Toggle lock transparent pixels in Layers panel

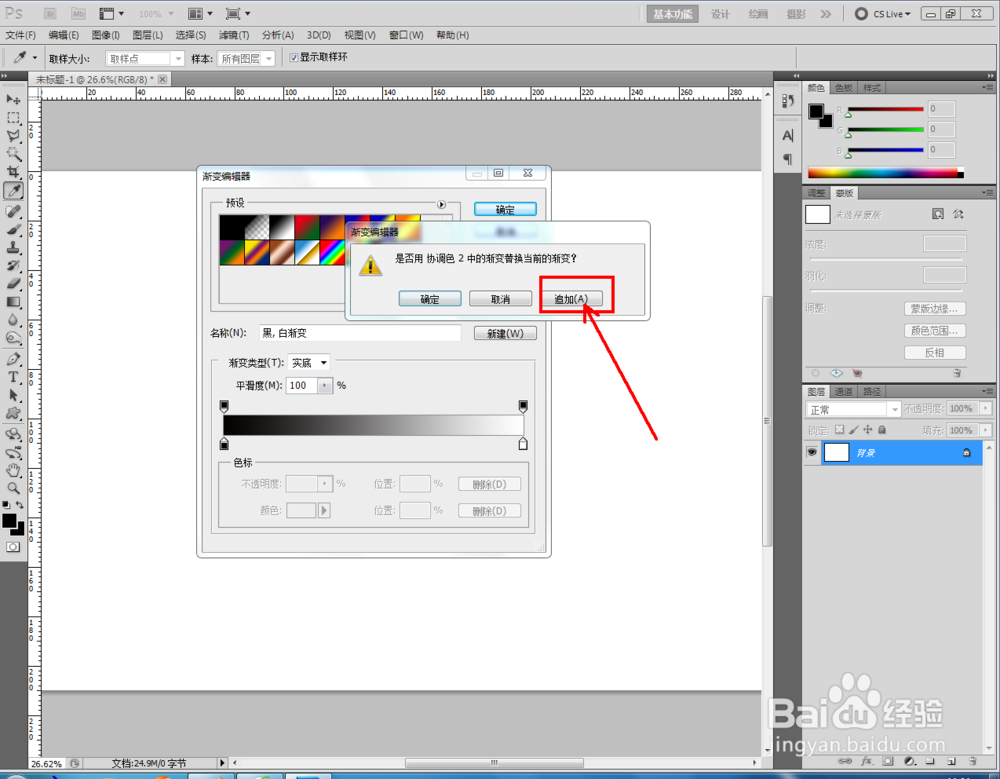tap(839, 430)
